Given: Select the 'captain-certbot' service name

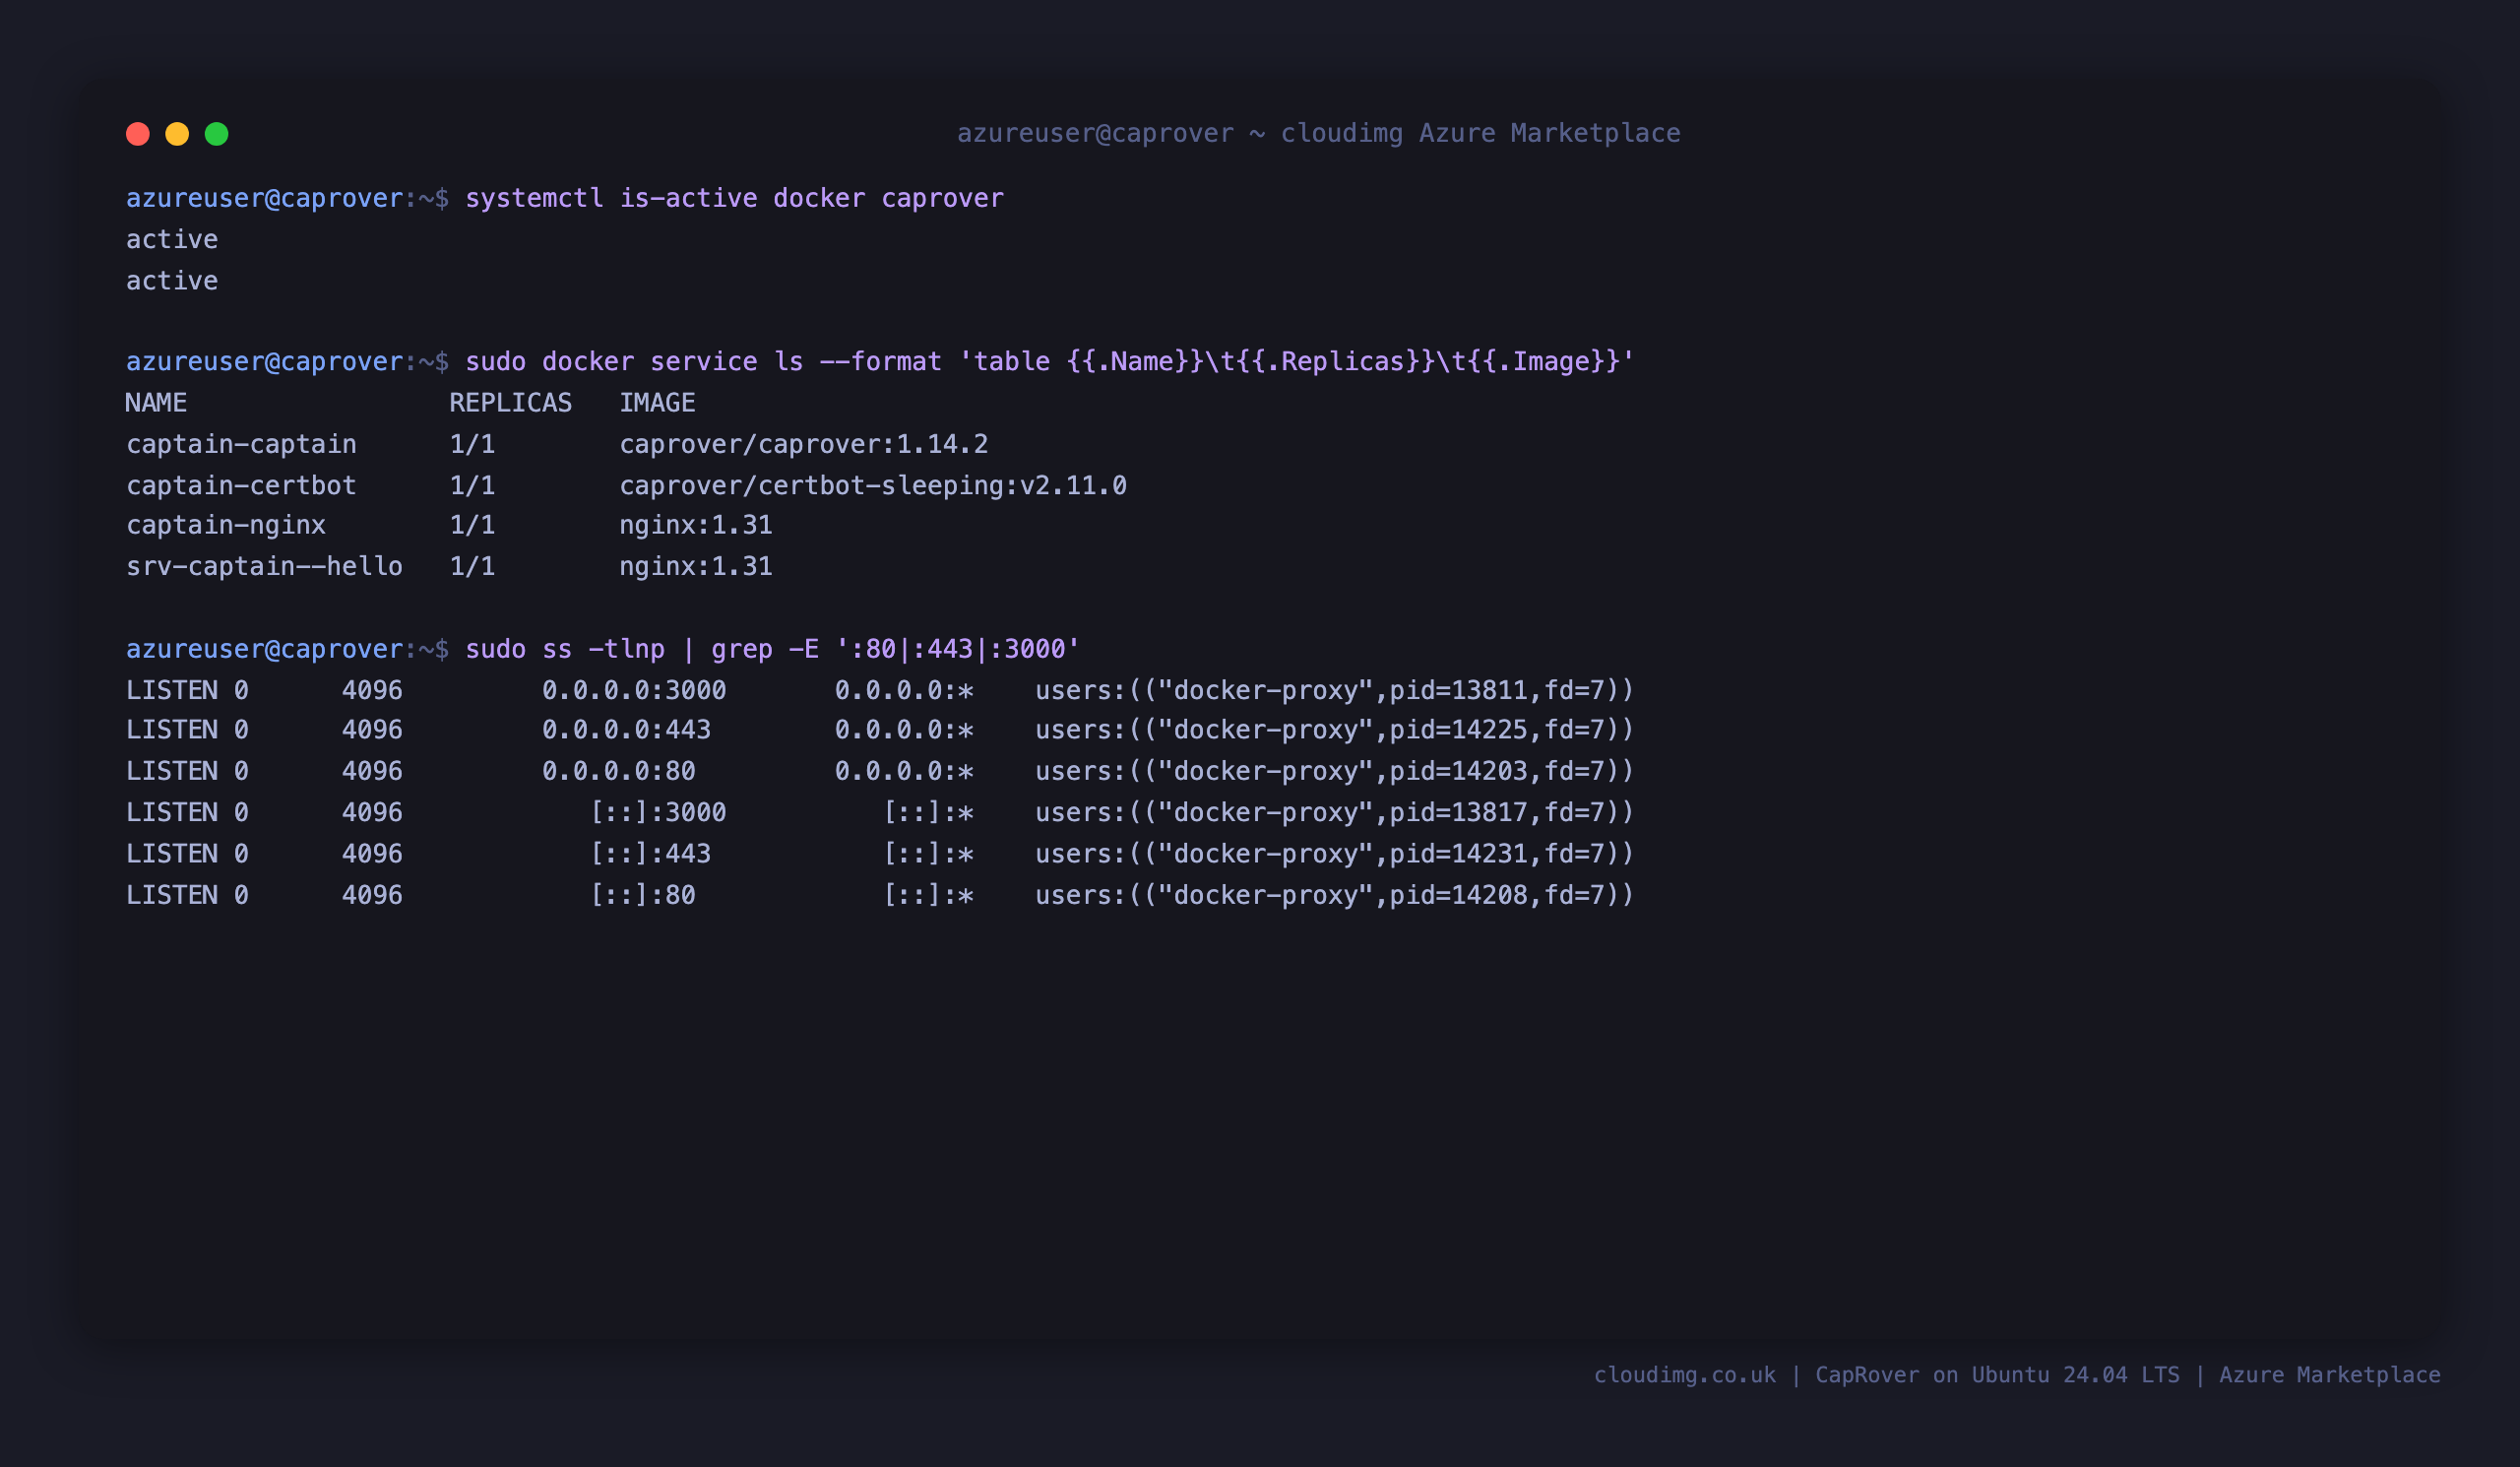Looking at the screenshot, I should pyautogui.click(x=241, y=485).
